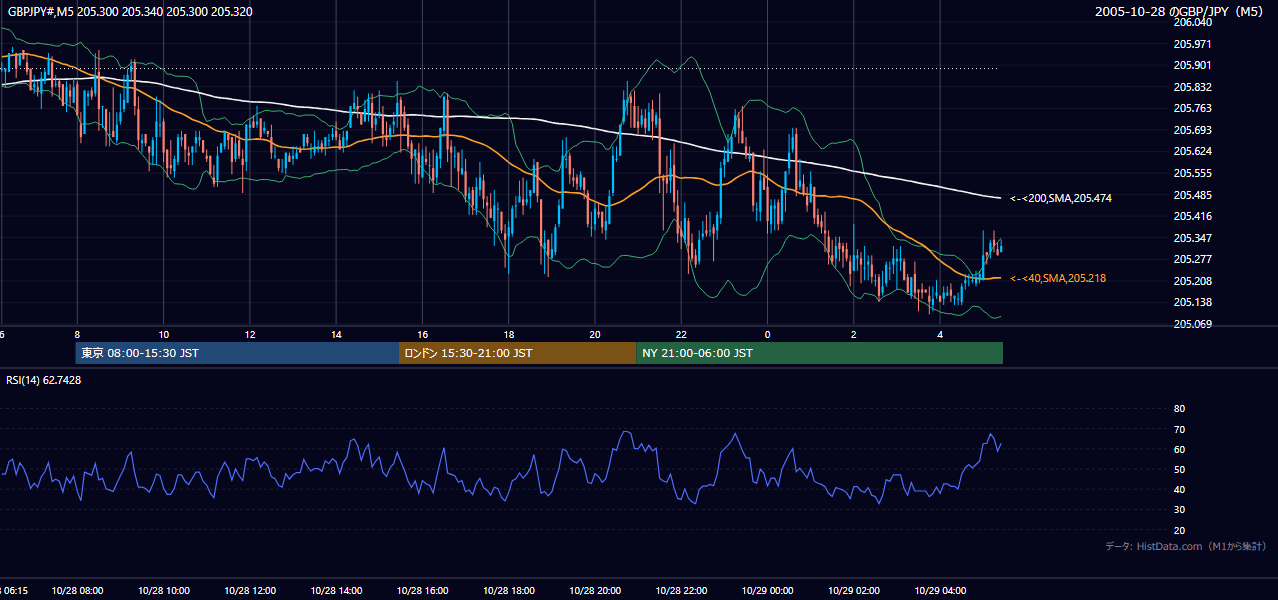Click price axis label 205.485
The height and width of the screenshot is (600, 1278).
point(1193,195)
